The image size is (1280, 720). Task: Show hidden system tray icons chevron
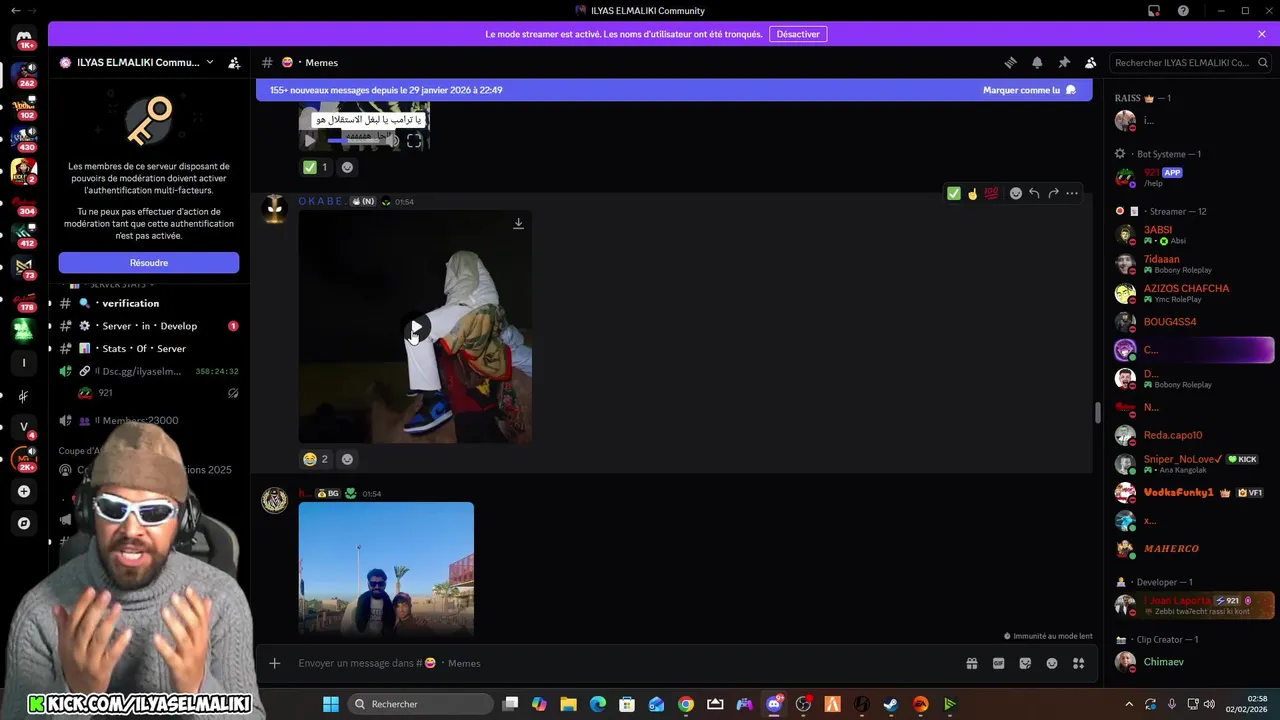(1129, 704)
